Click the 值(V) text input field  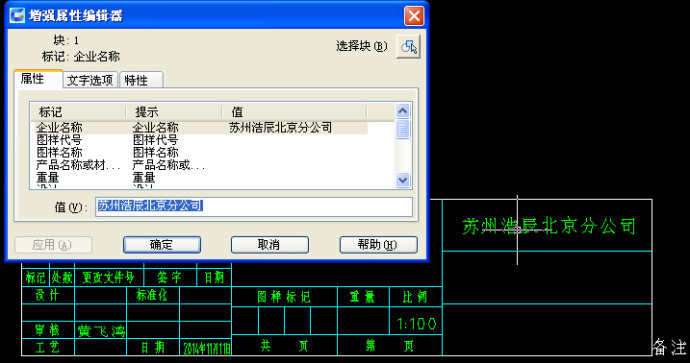click(254, 206)
